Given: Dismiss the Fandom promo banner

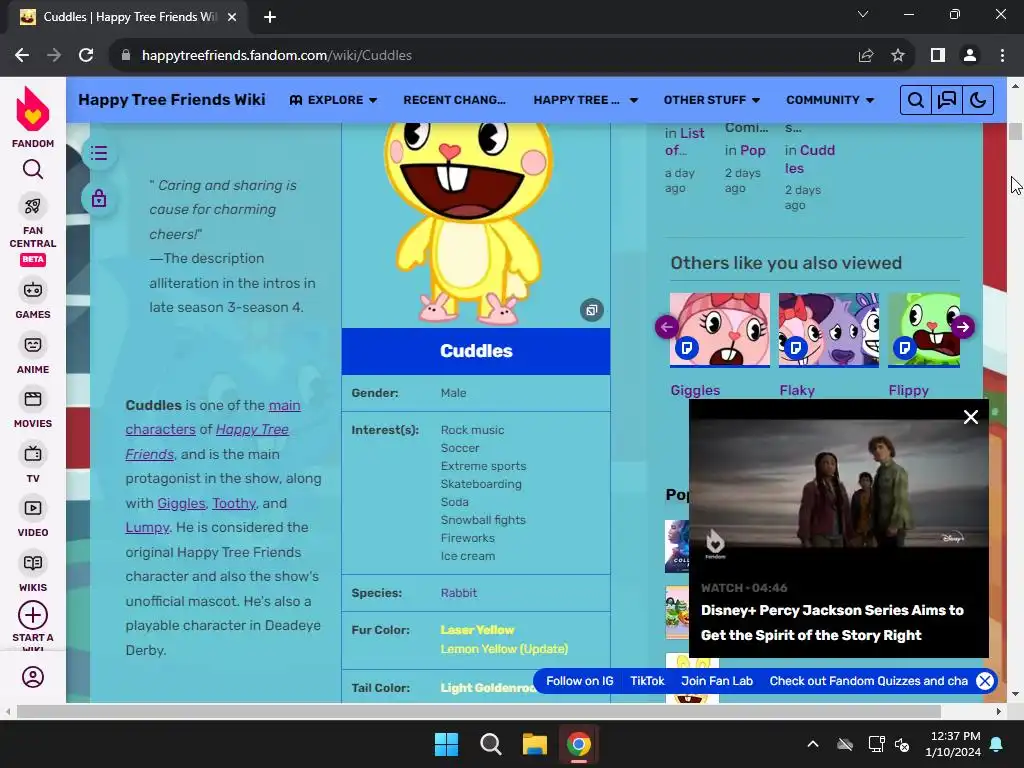Looking at the screenshot, I should [x=985, y=681].
